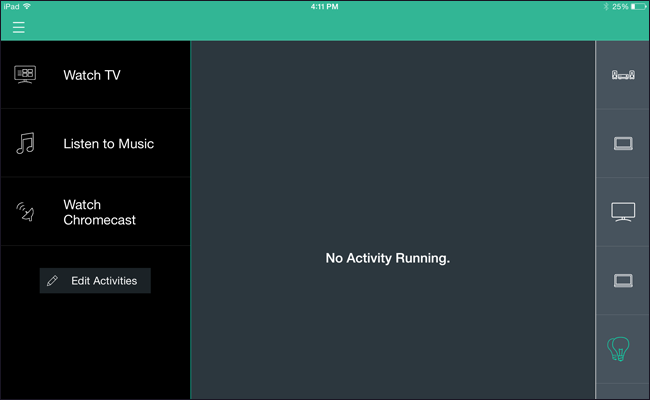The image size is (650, 400).
Task: Open the hamburger menu
Action: pos(19,28)
